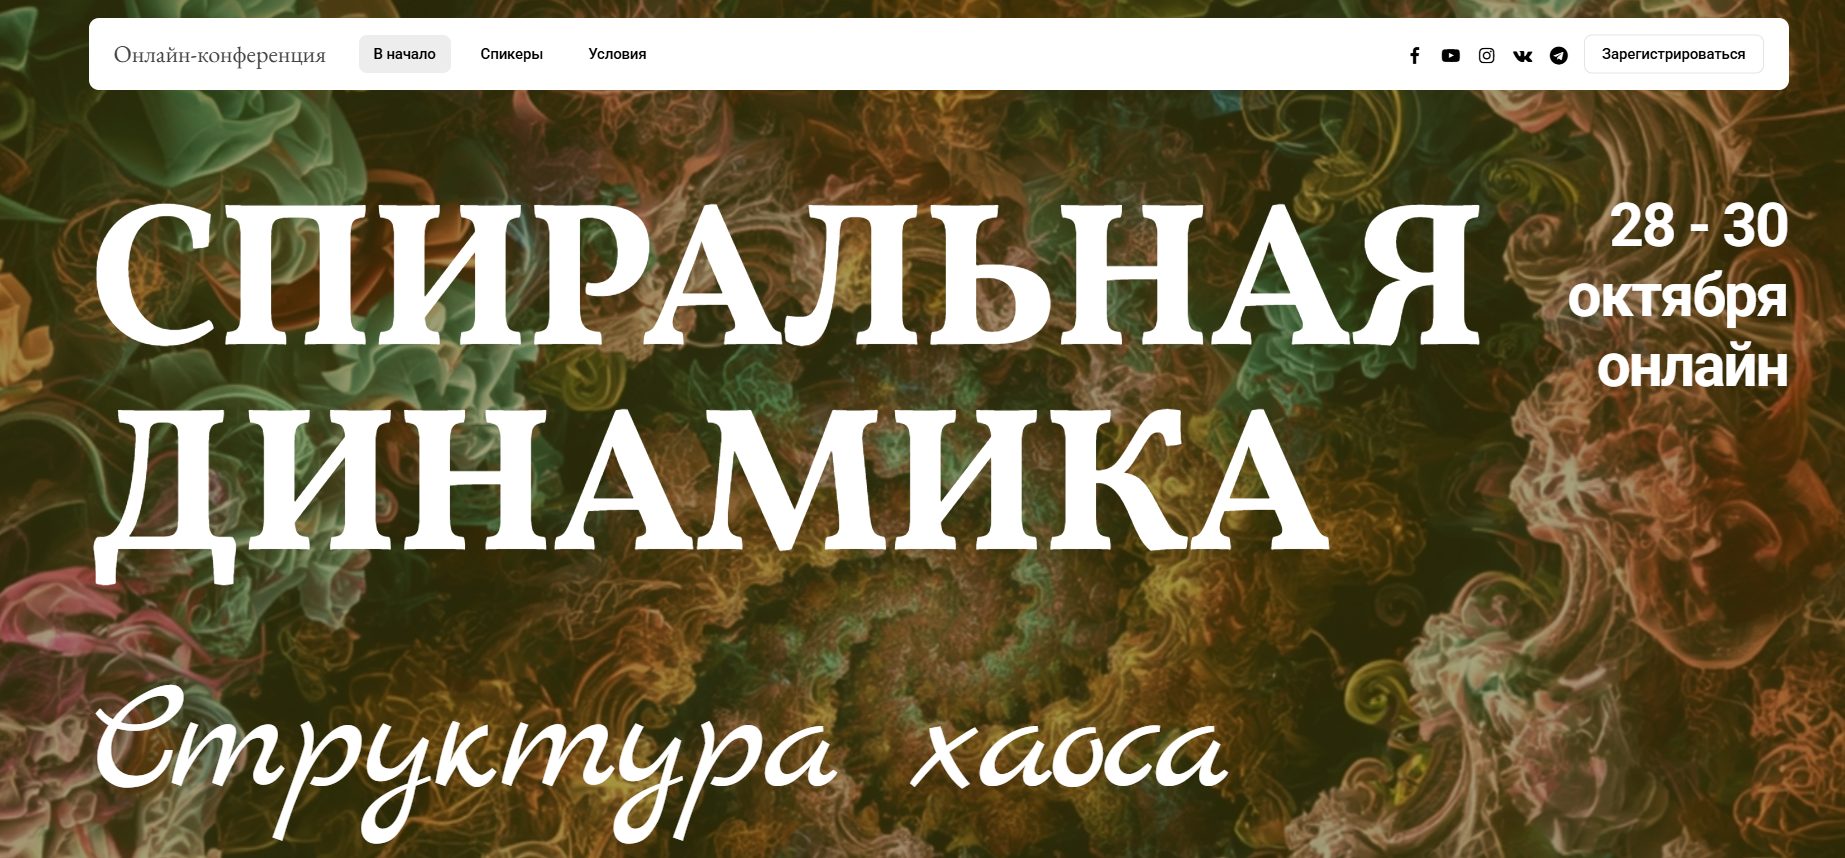Viewport: 1845px width, 858px height.
Task: Click the number 30 in the date
Action: [x=1755, y=226]
